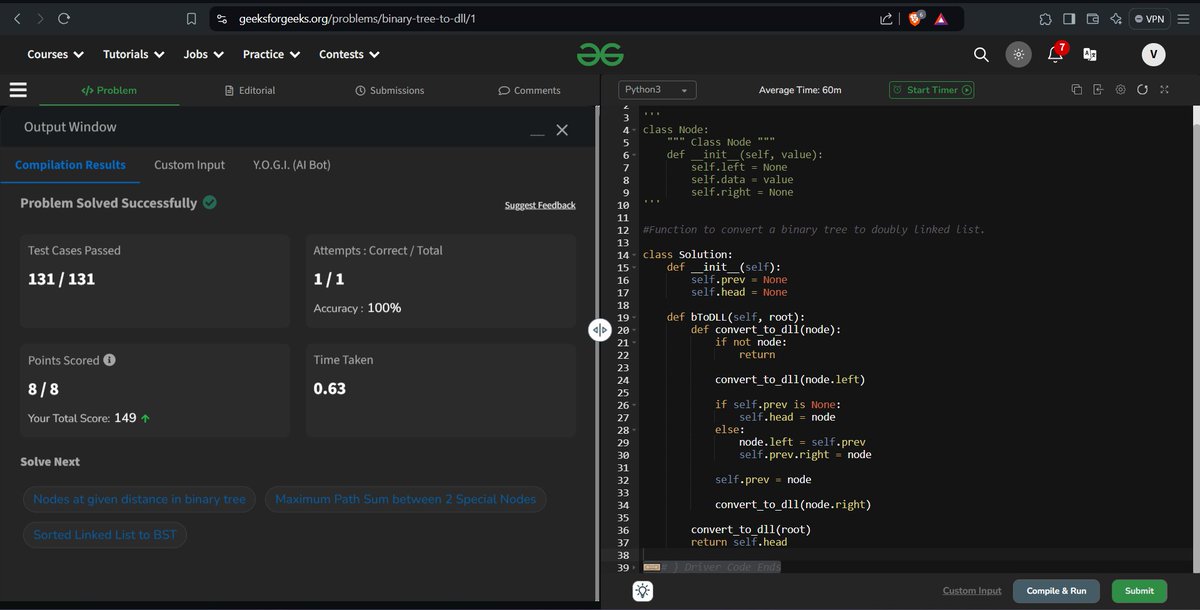Click the info icon beside Points Scored
This screenshot has height=610, width=1200.
coord(110,360)
